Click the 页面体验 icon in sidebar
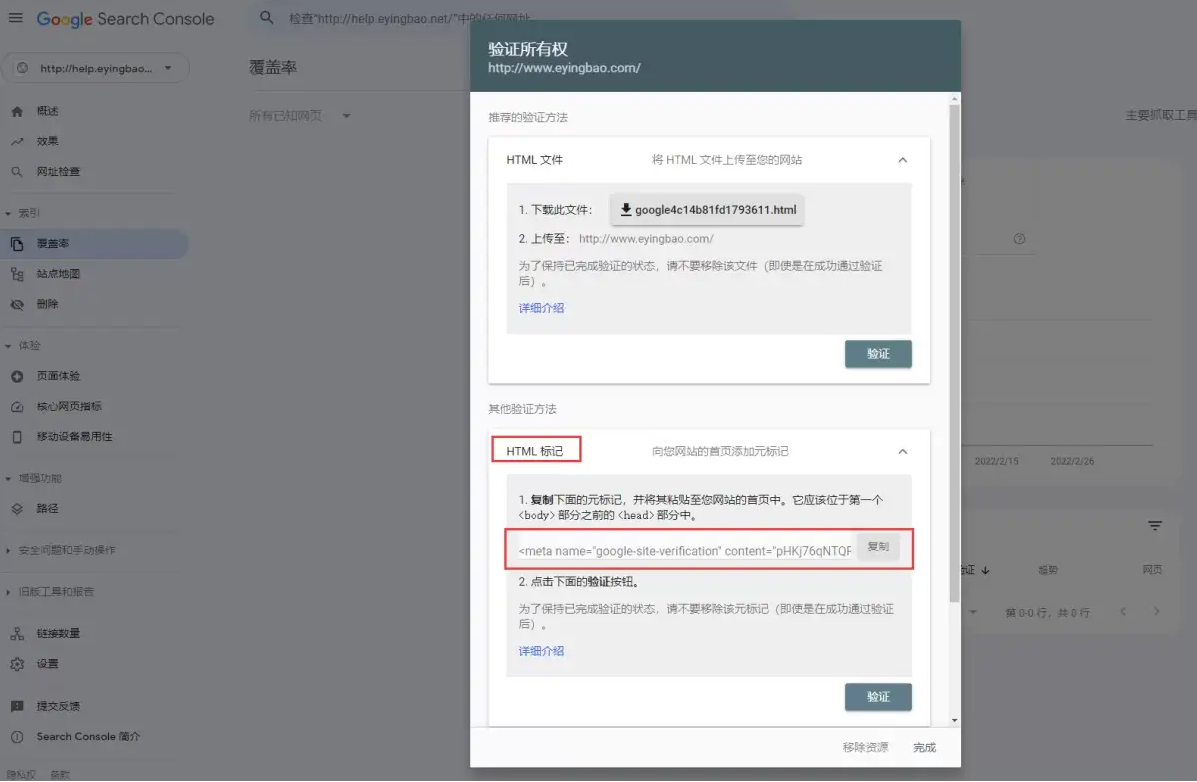This screenshot has height=782, width=1197. point(17,377)
